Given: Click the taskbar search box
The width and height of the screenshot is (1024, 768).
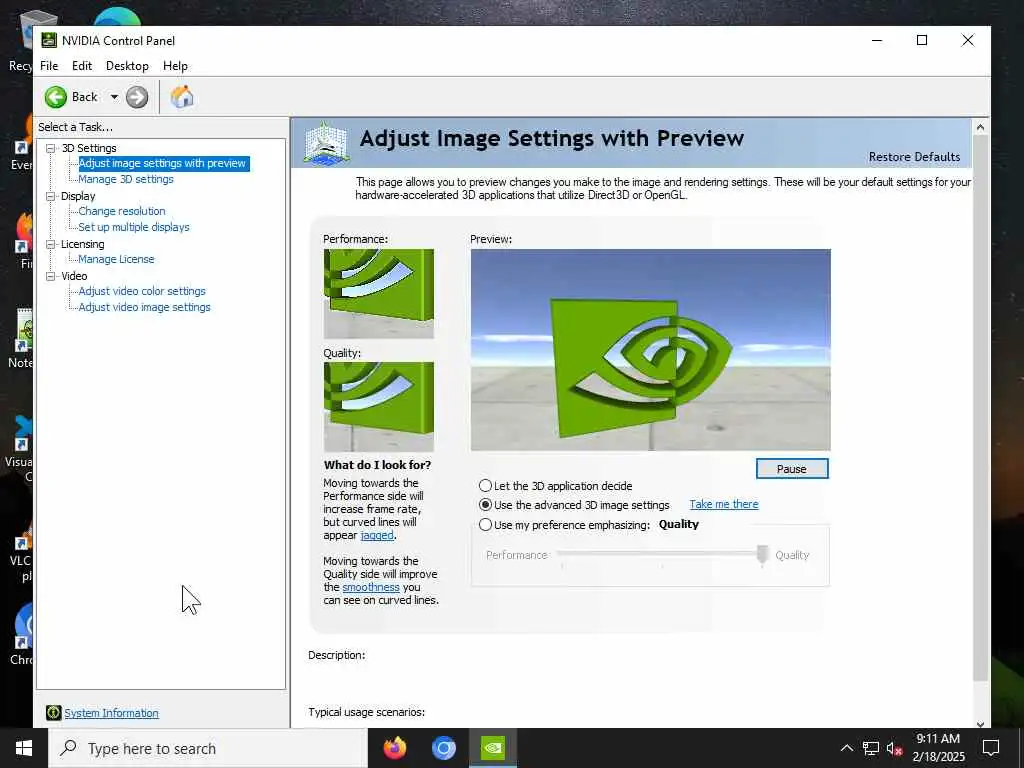Looking at the screenshot, I should tap(208, 748).
